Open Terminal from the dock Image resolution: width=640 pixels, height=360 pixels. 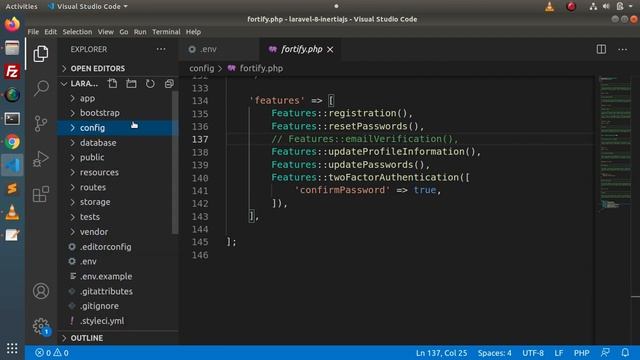12,119
